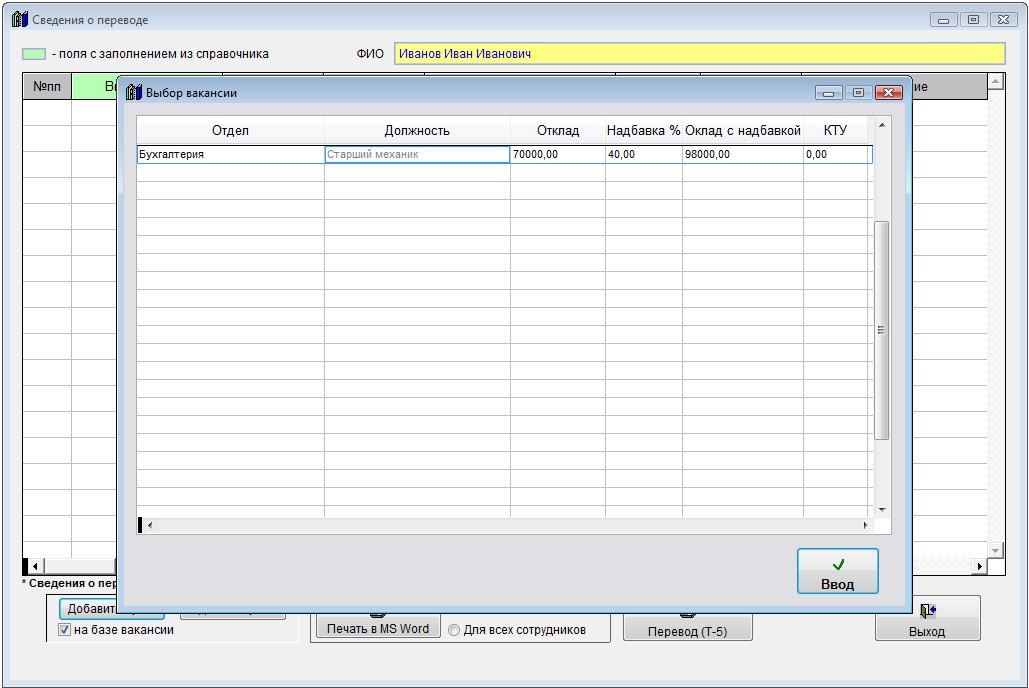Click the 70000,00 salary cell
1029x688 pixels.
coord(558,154)
